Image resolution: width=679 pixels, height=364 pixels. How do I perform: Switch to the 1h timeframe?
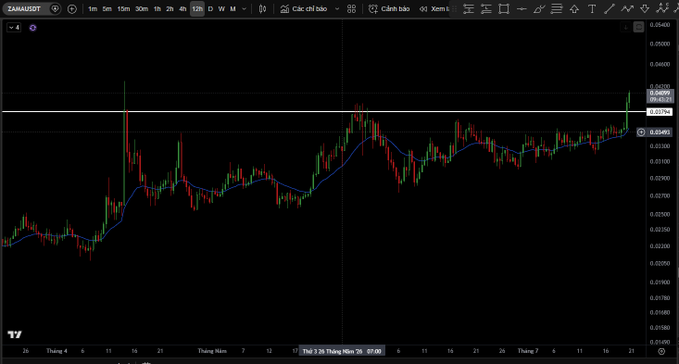157,9
